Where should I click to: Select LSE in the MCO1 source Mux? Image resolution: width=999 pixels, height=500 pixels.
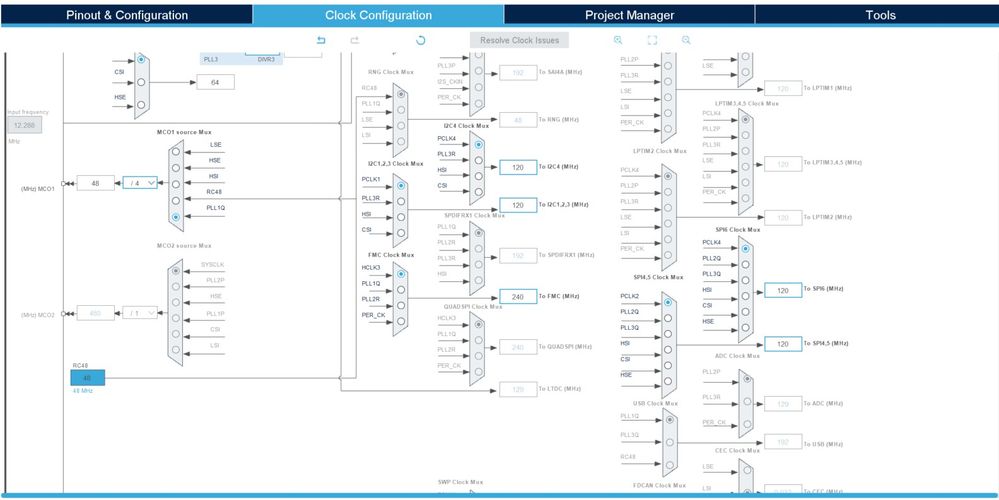pos(176,152)
